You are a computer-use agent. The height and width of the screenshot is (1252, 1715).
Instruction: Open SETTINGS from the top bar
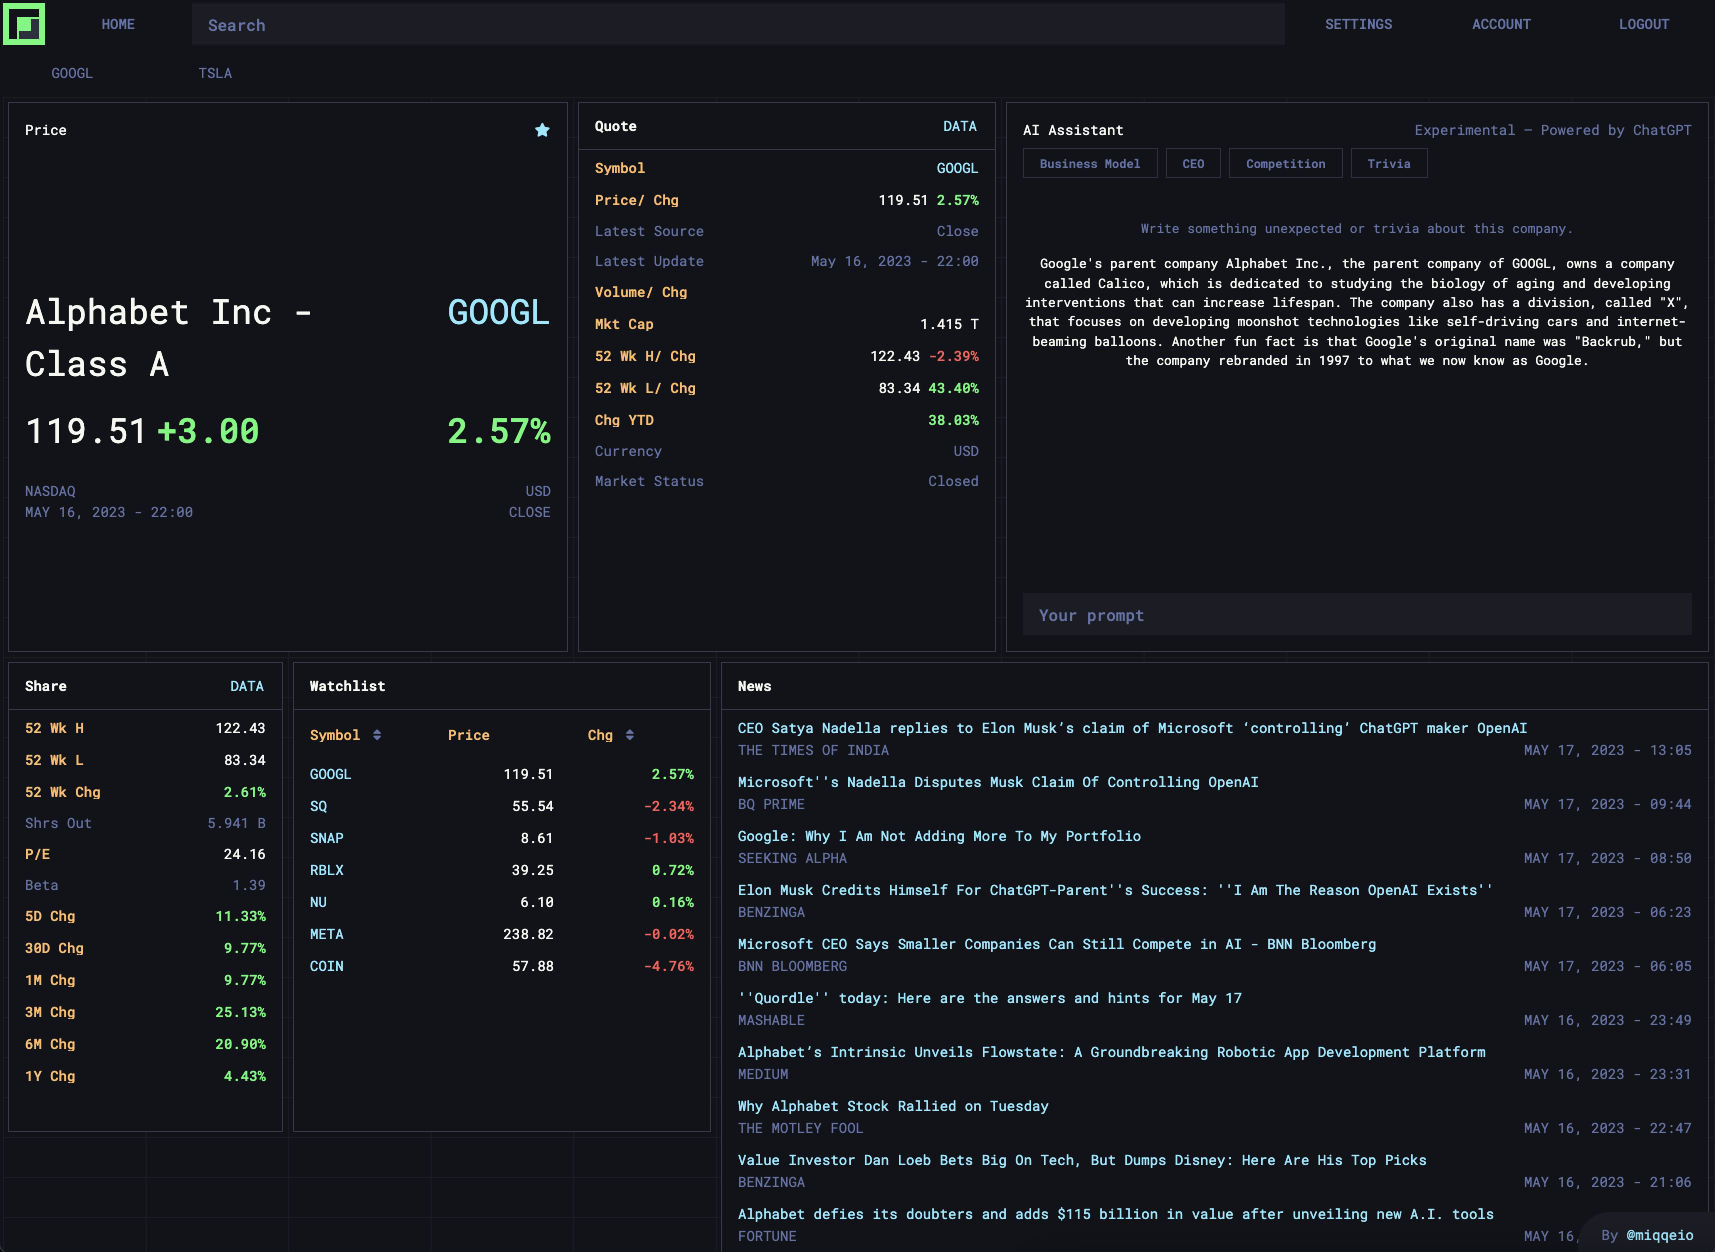(x=1358, y=23)
